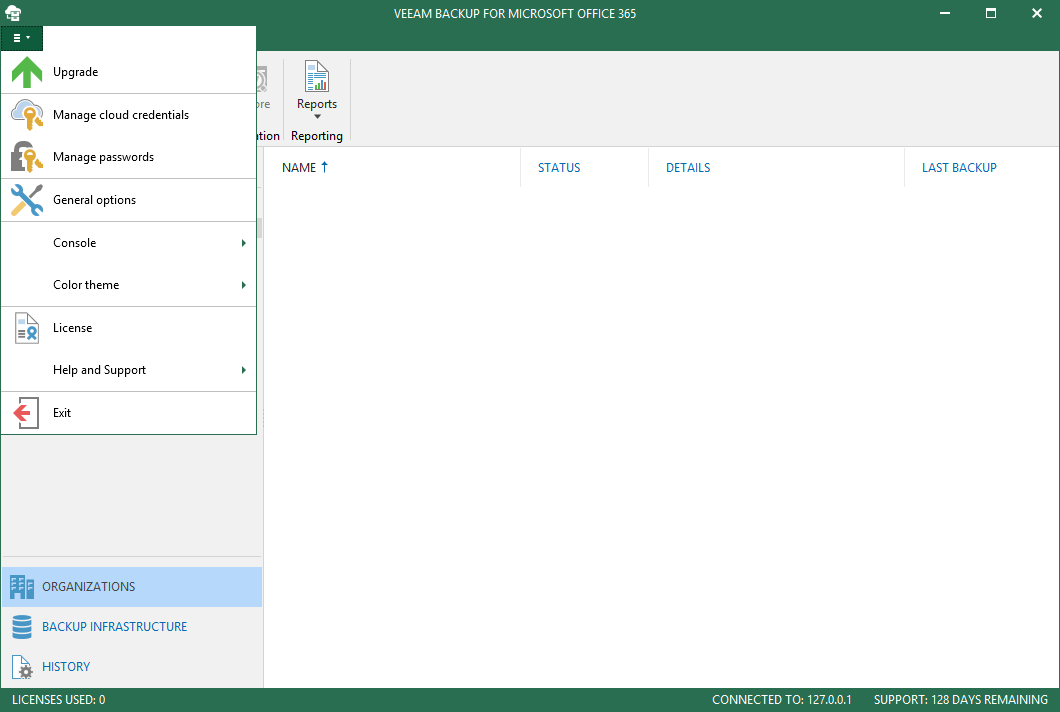
Task: Click CONNECTED TO: 127.0.0.1 status text
Action: pyautogui.click(x=781, y=700)
